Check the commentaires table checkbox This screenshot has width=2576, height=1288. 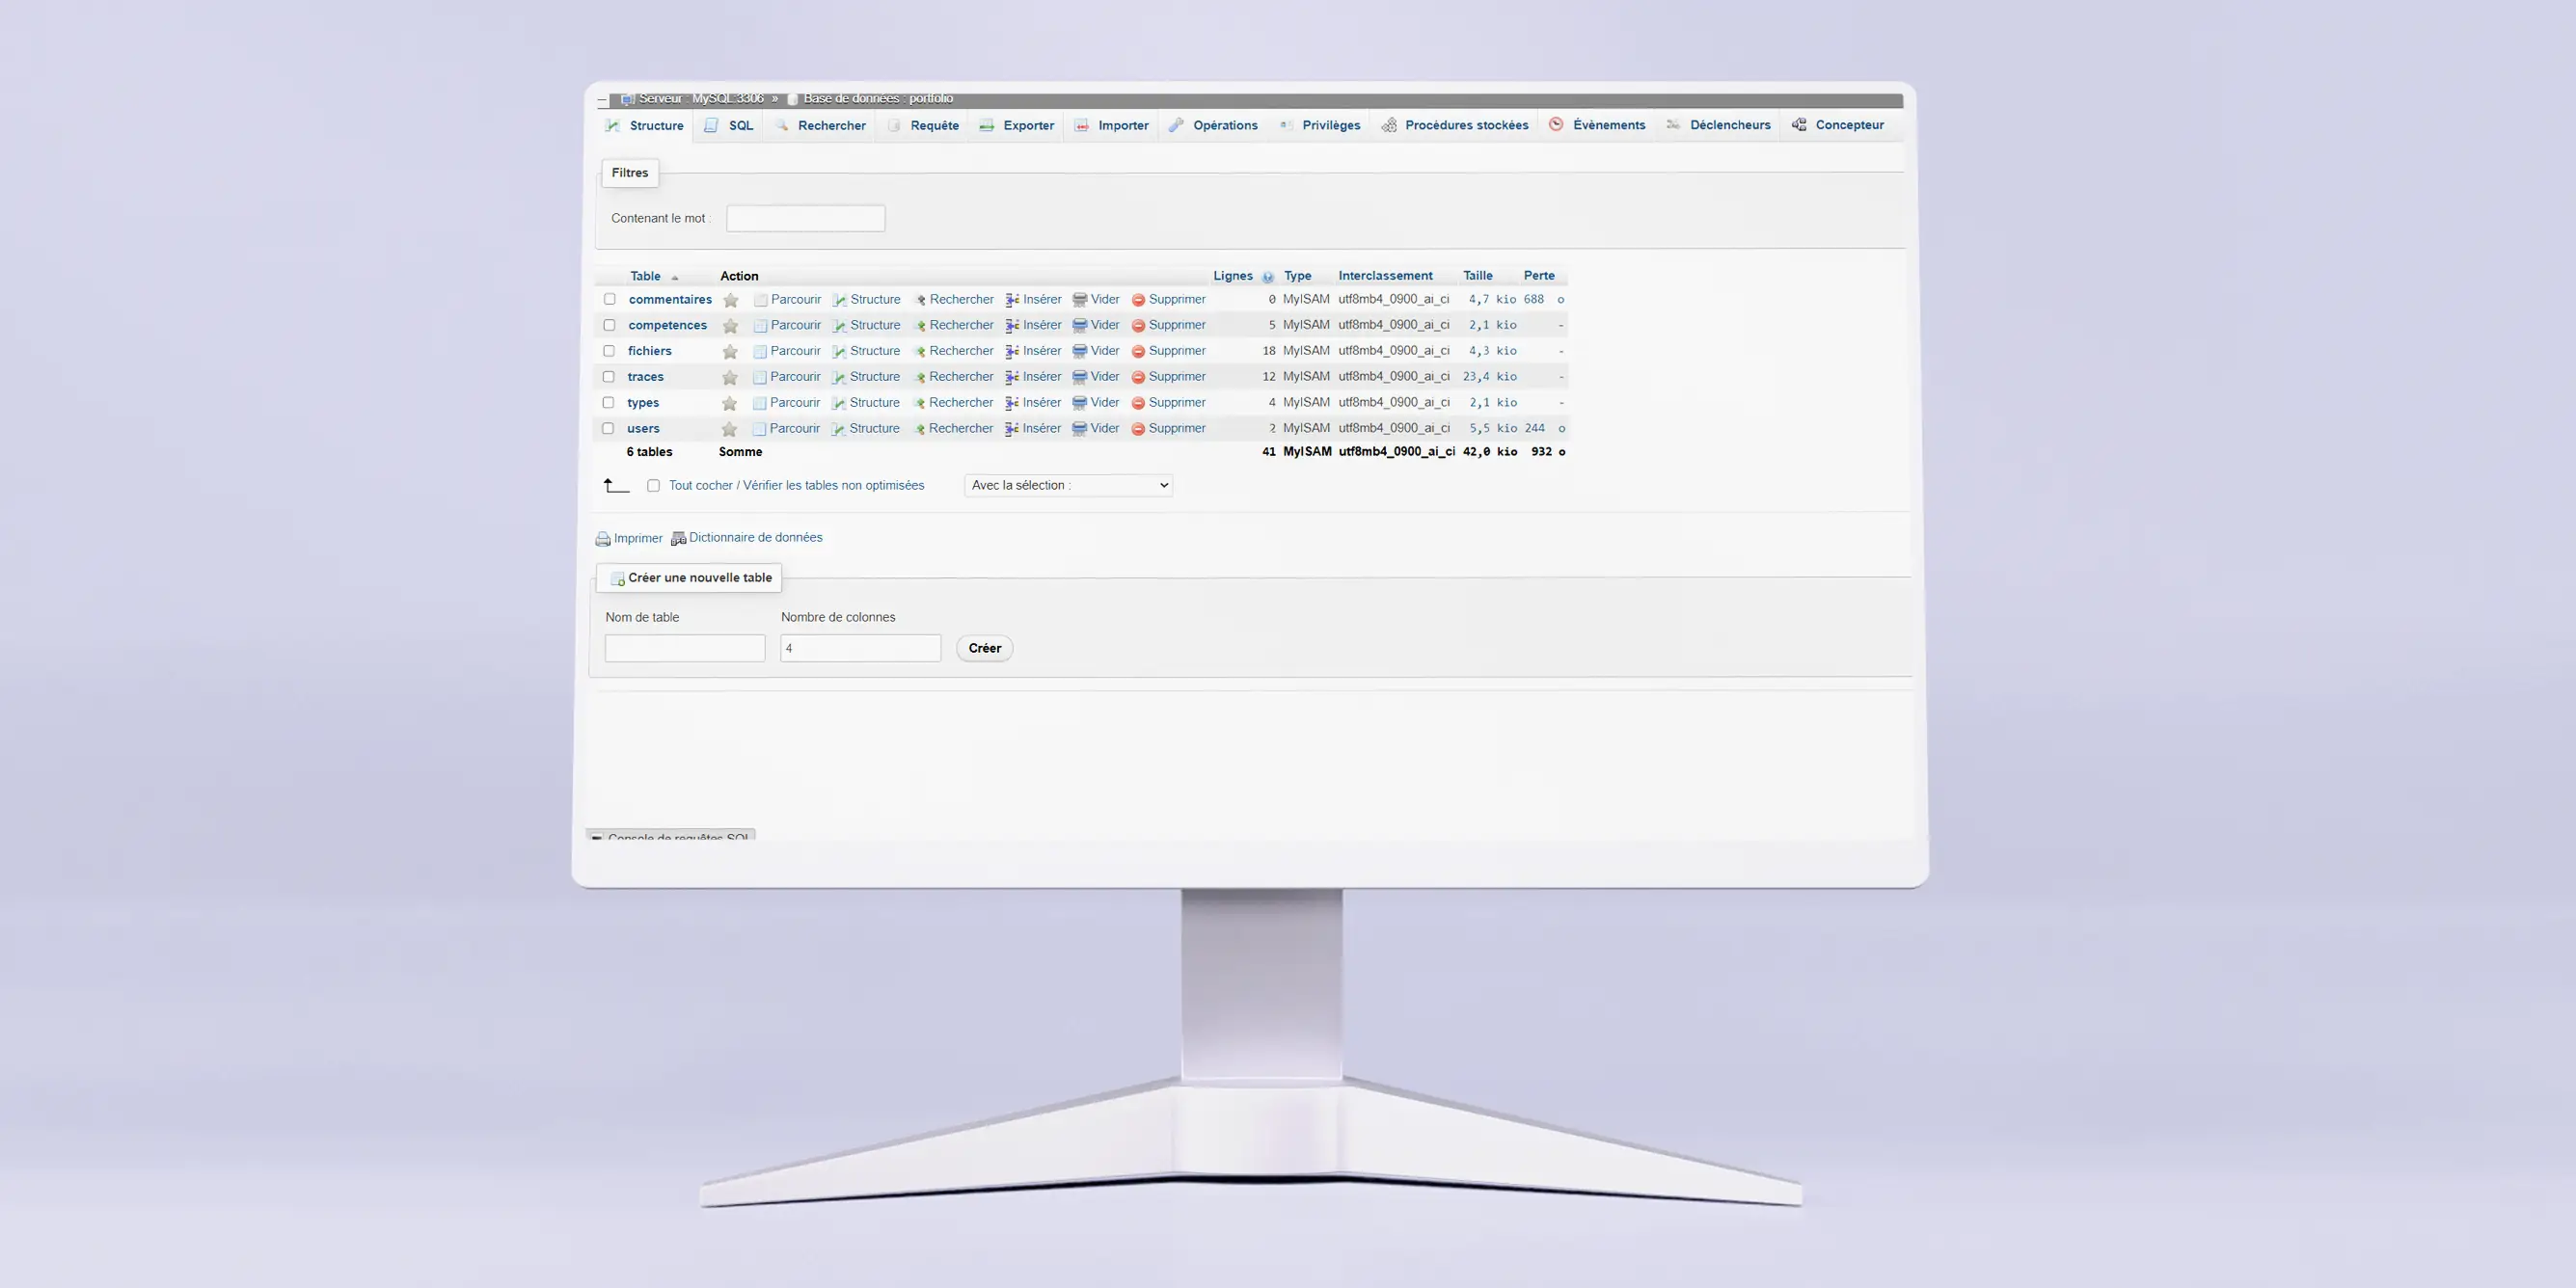609,299
